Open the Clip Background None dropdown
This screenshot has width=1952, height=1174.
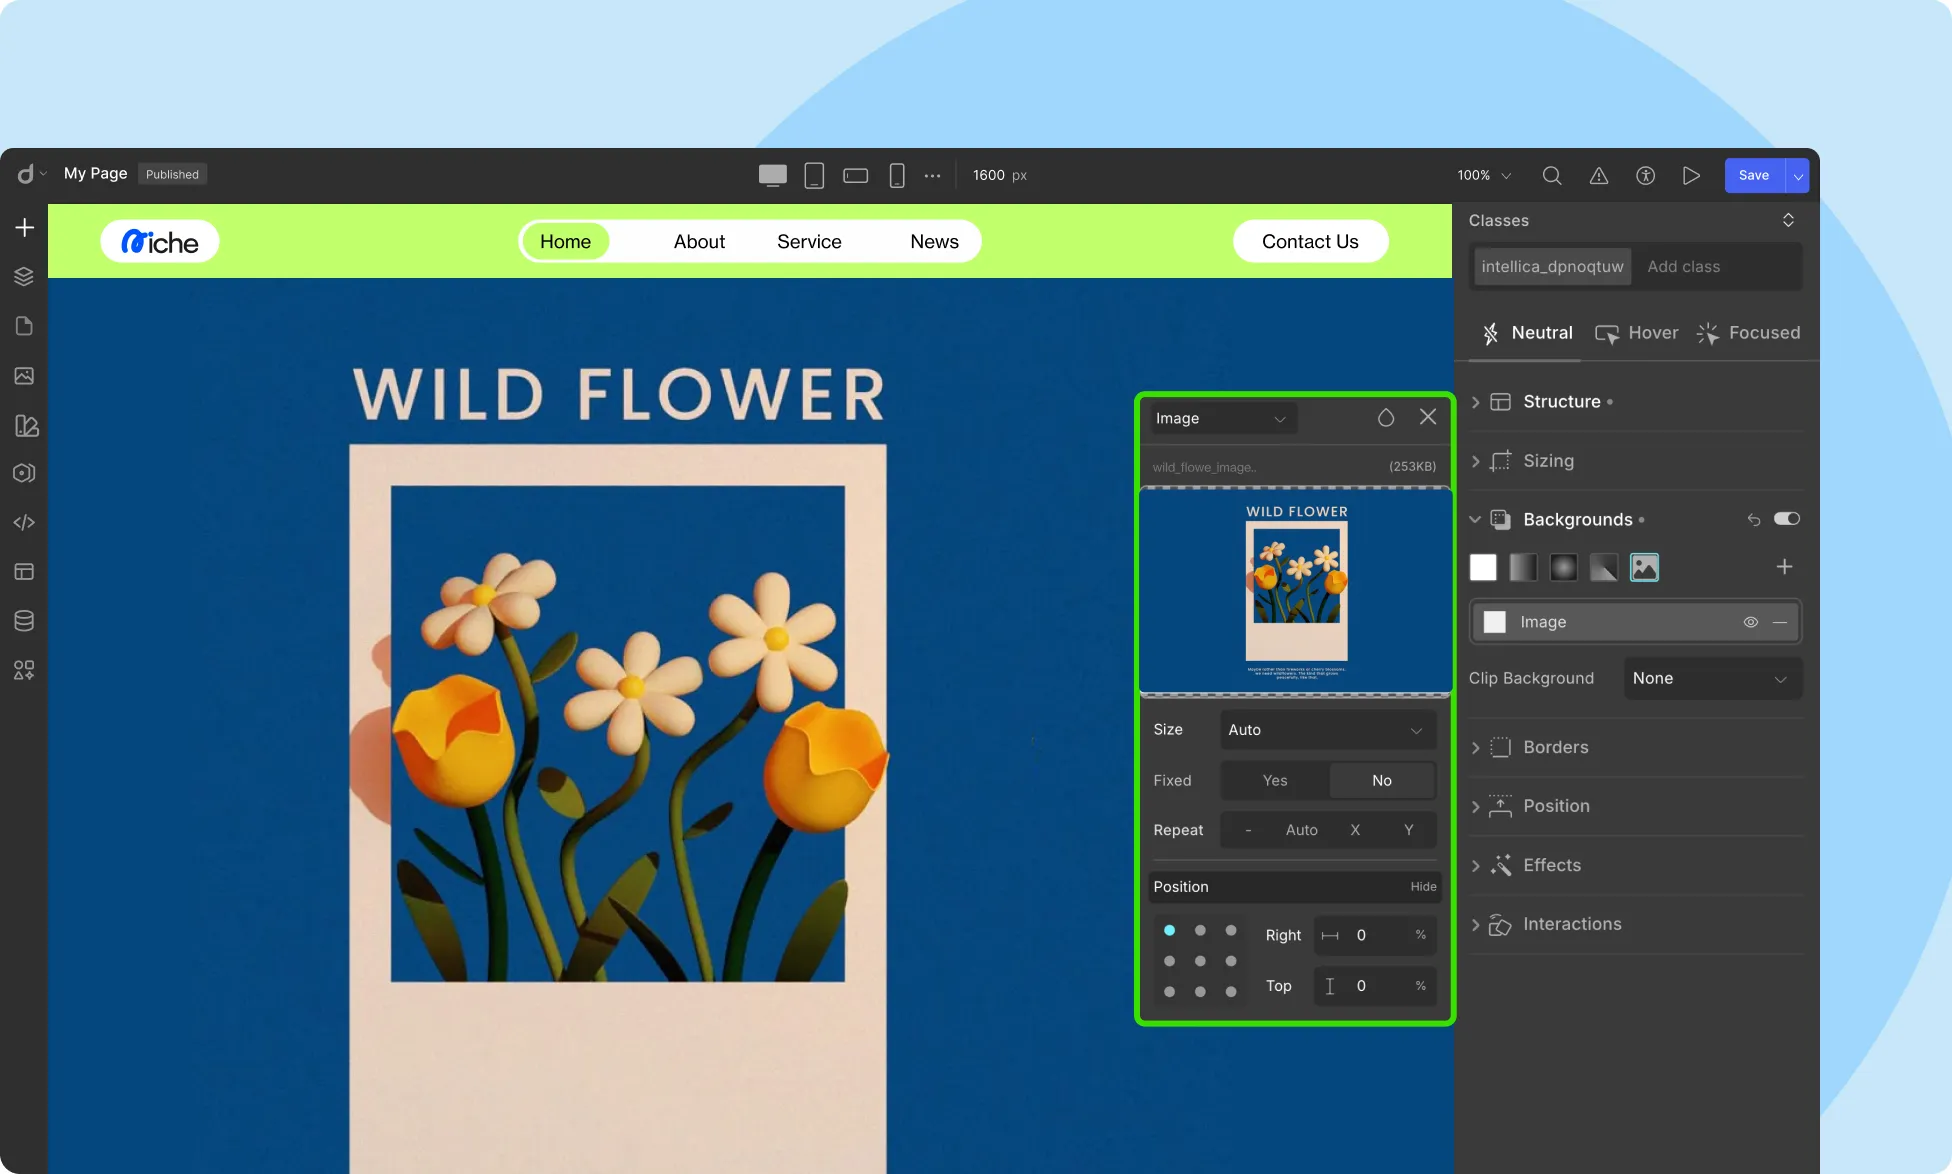1713,678
